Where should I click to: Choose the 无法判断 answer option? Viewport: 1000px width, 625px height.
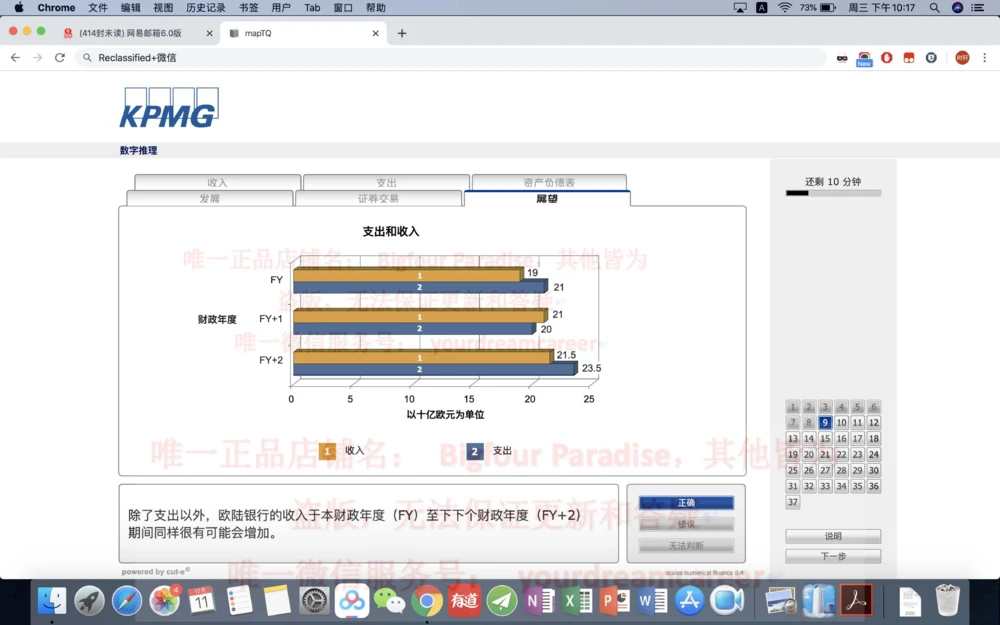[686, 544]
